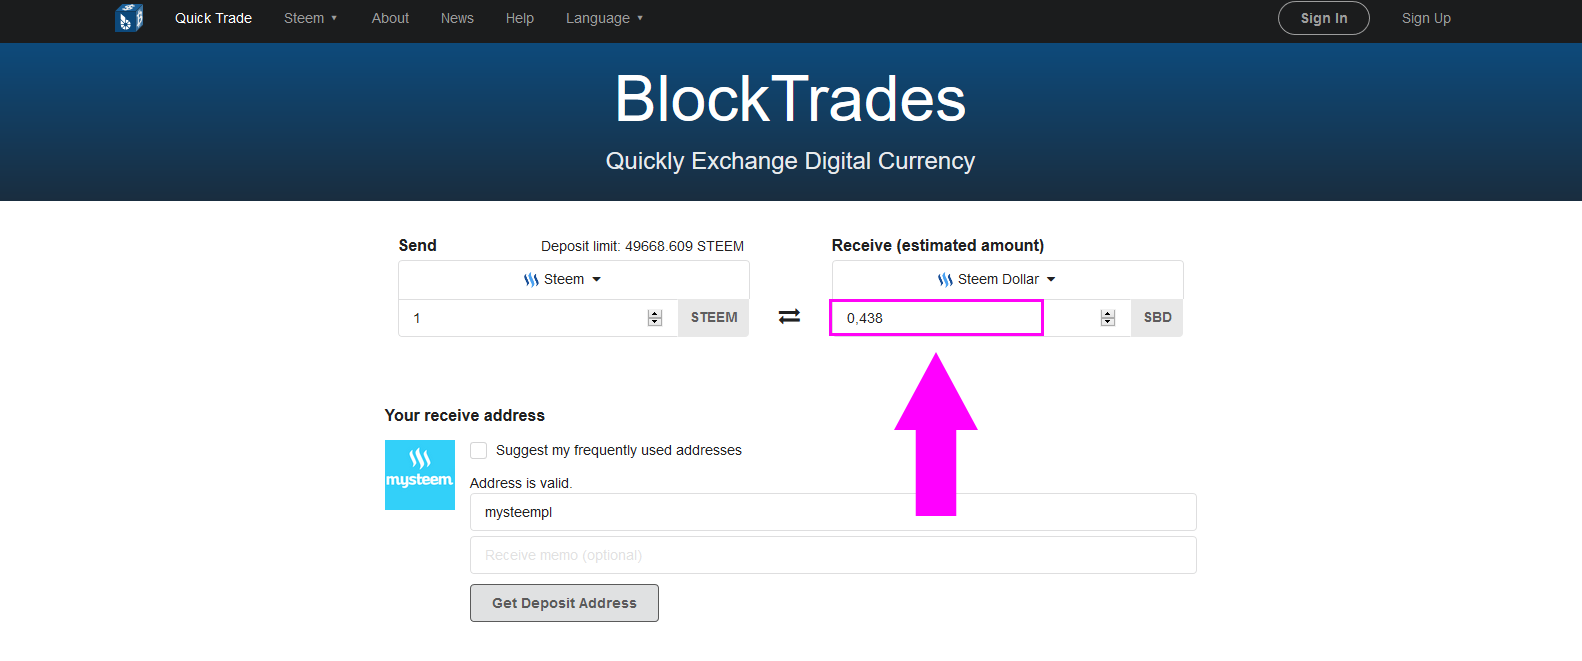Expand the Language menu
The height and width of the screenshot is (661, 1582).
click(x=604, y=18)
